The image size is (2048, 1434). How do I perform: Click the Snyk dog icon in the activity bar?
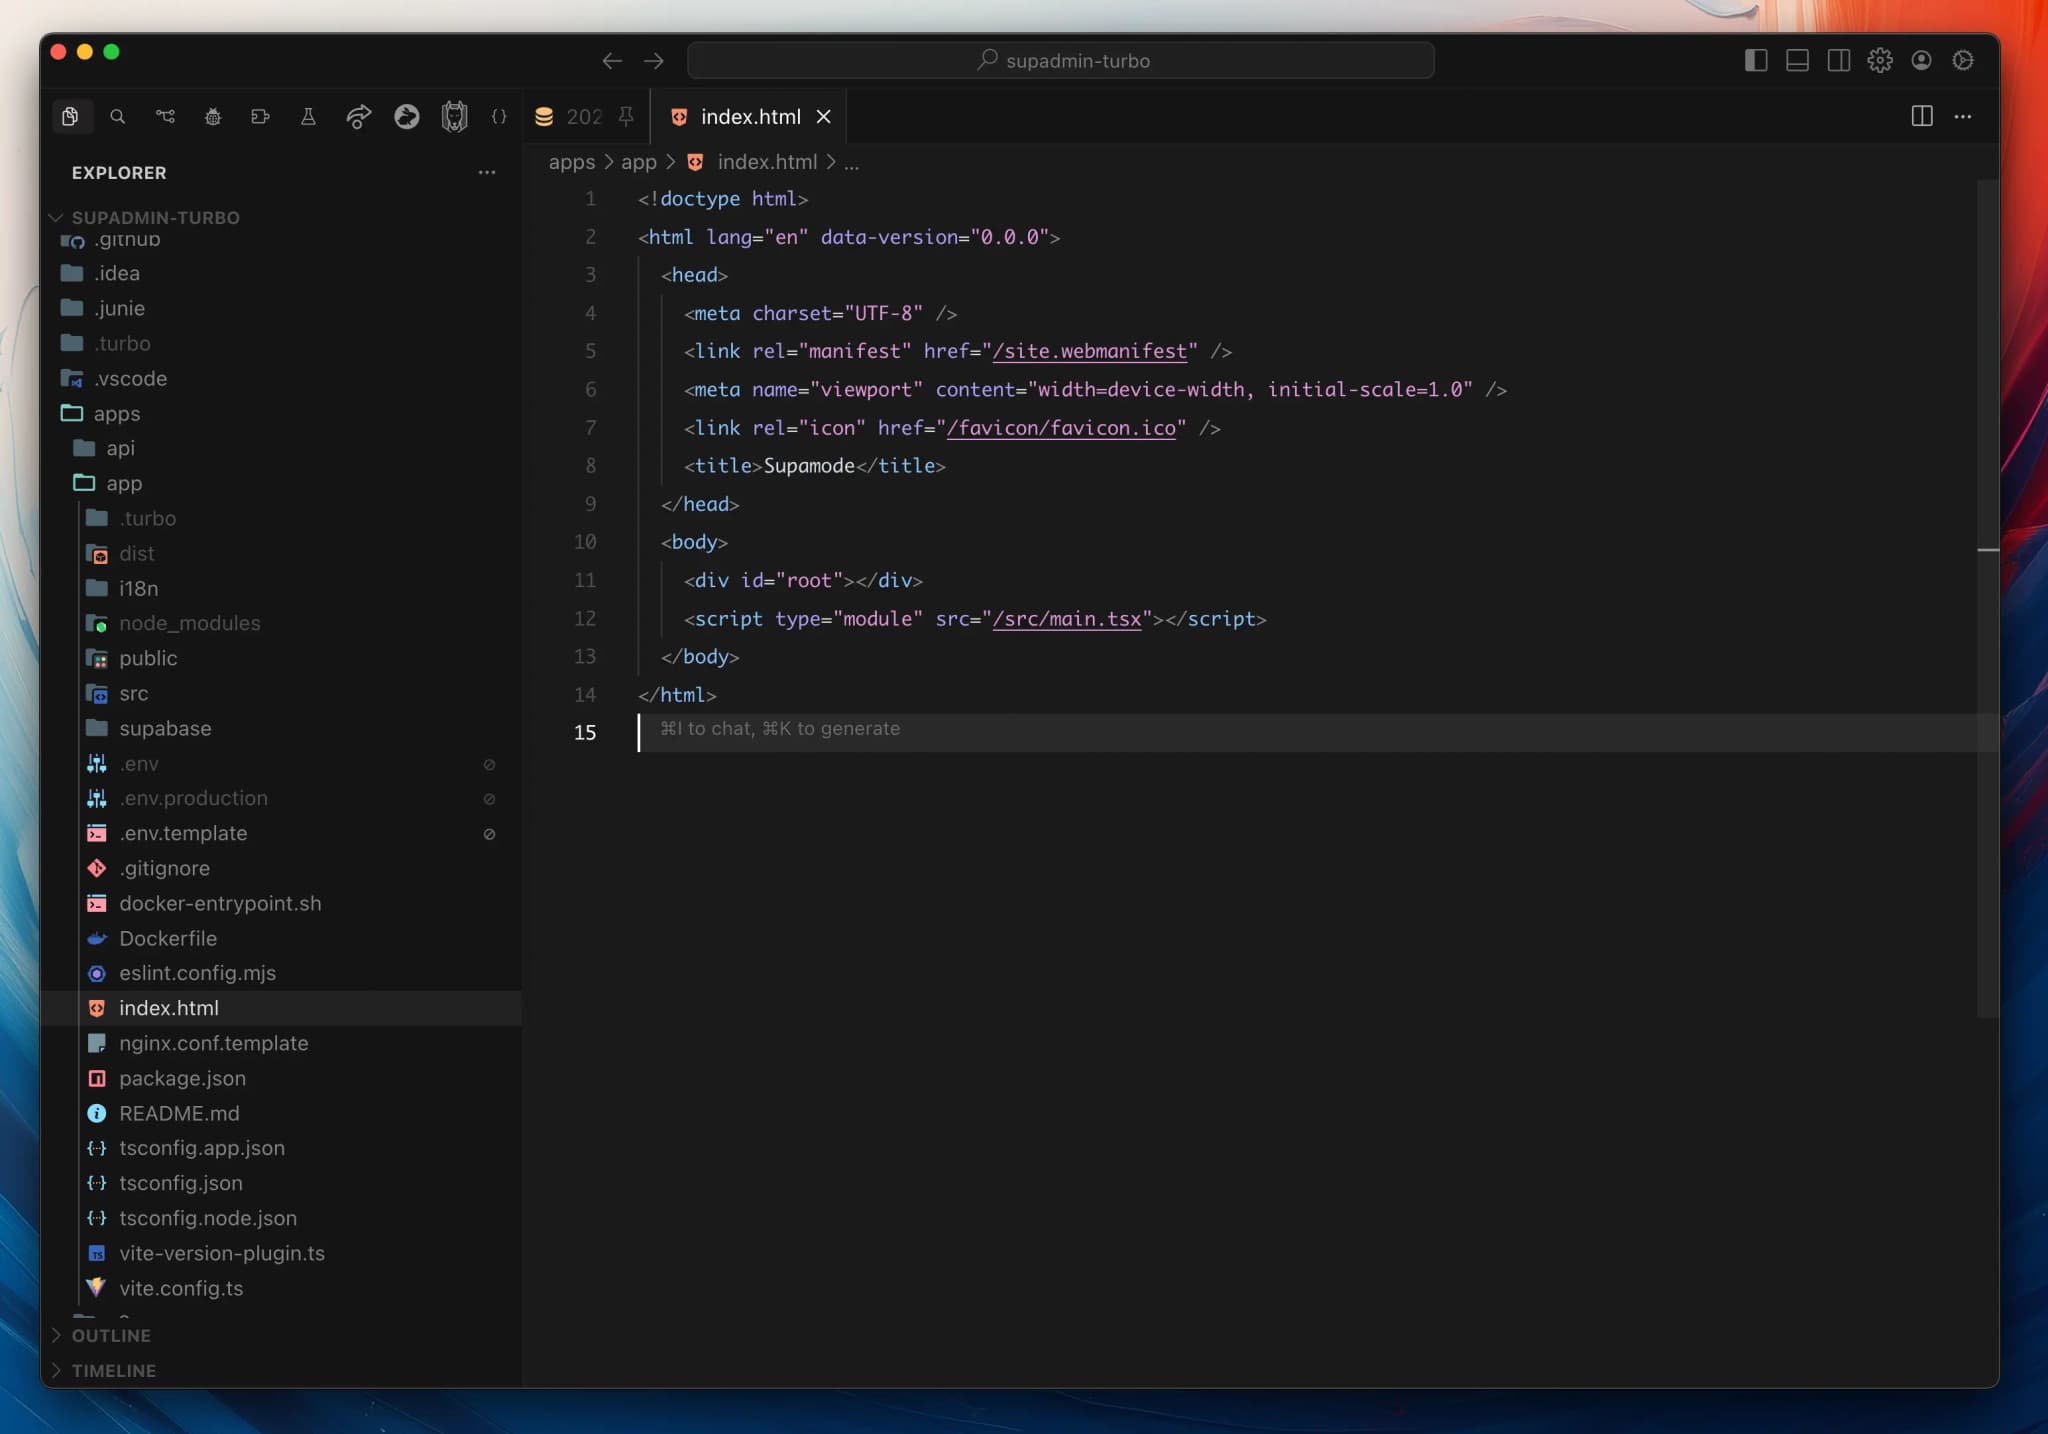coord(454,117)
